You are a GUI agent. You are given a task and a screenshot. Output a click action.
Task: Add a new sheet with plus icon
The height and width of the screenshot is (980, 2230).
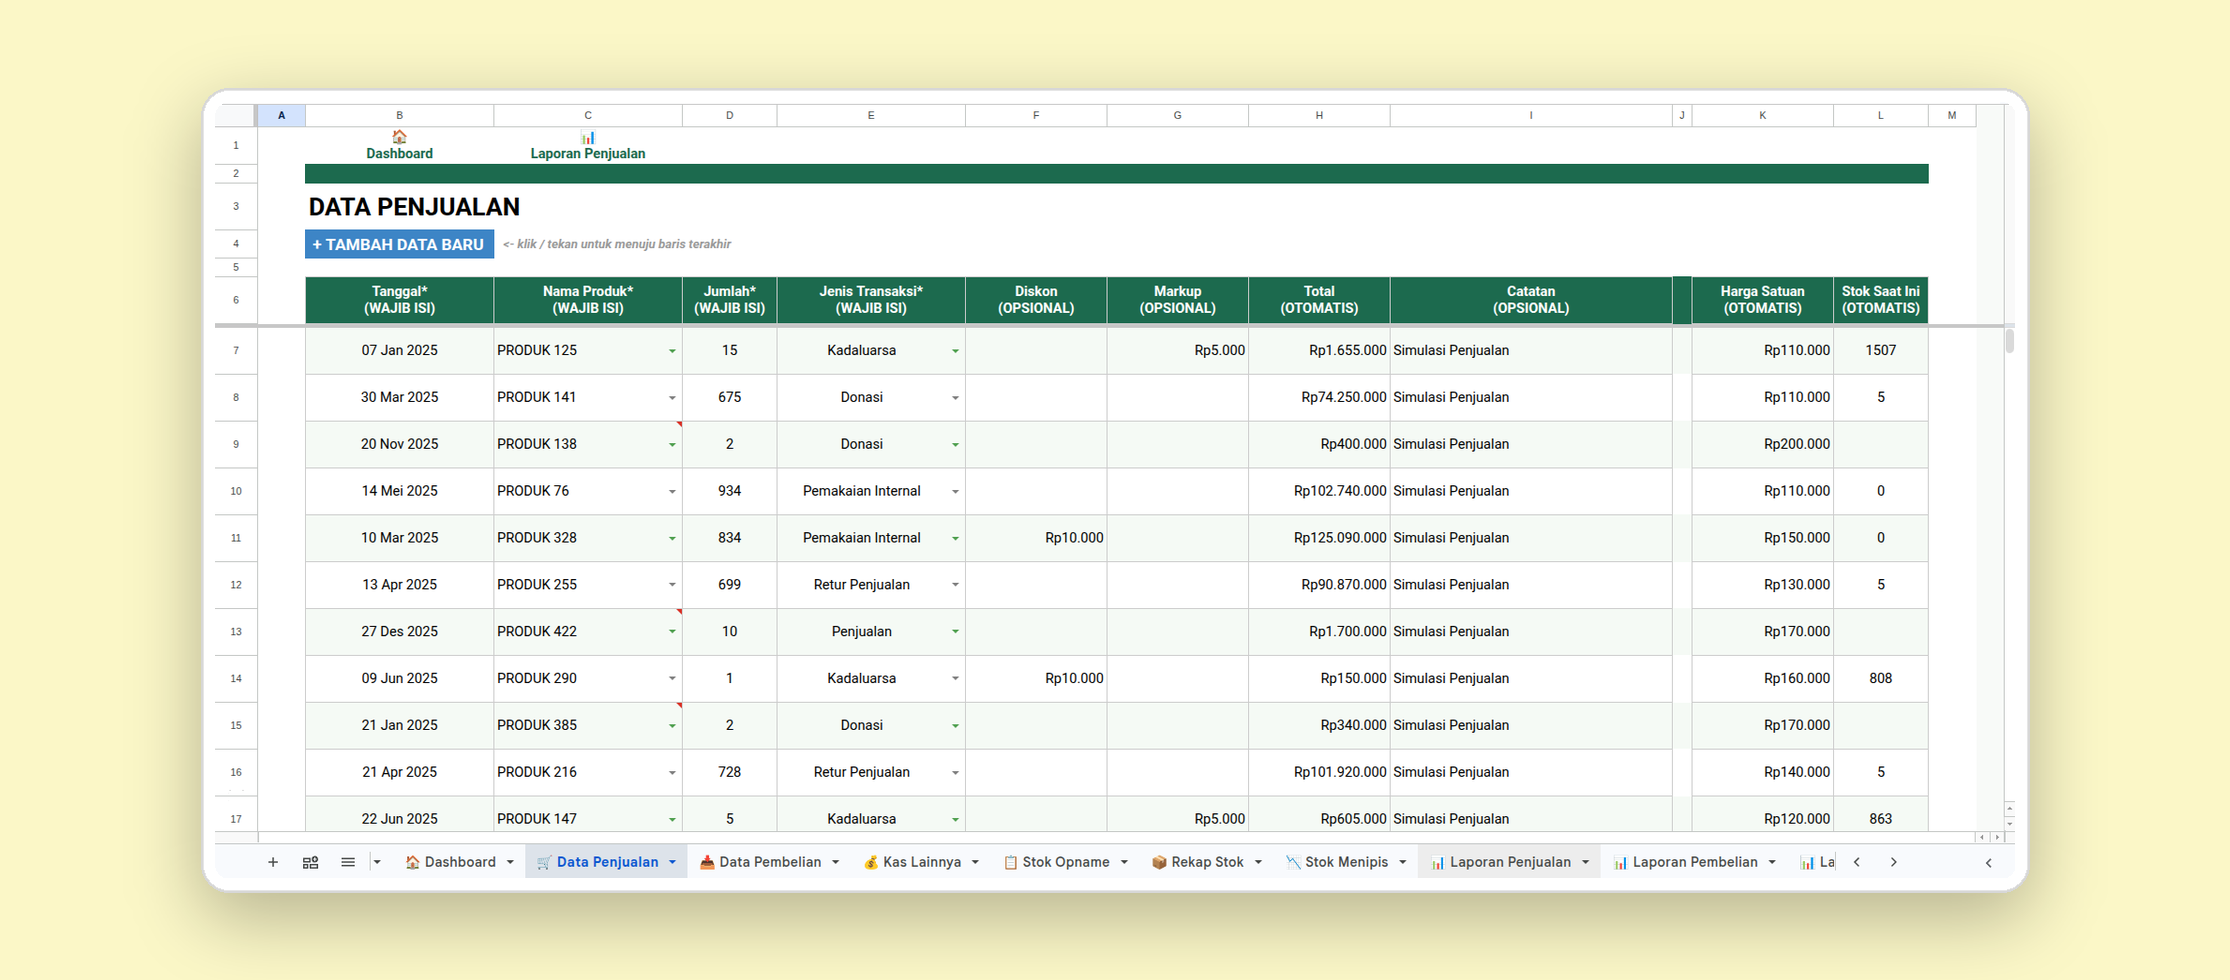tap(273, 862)
